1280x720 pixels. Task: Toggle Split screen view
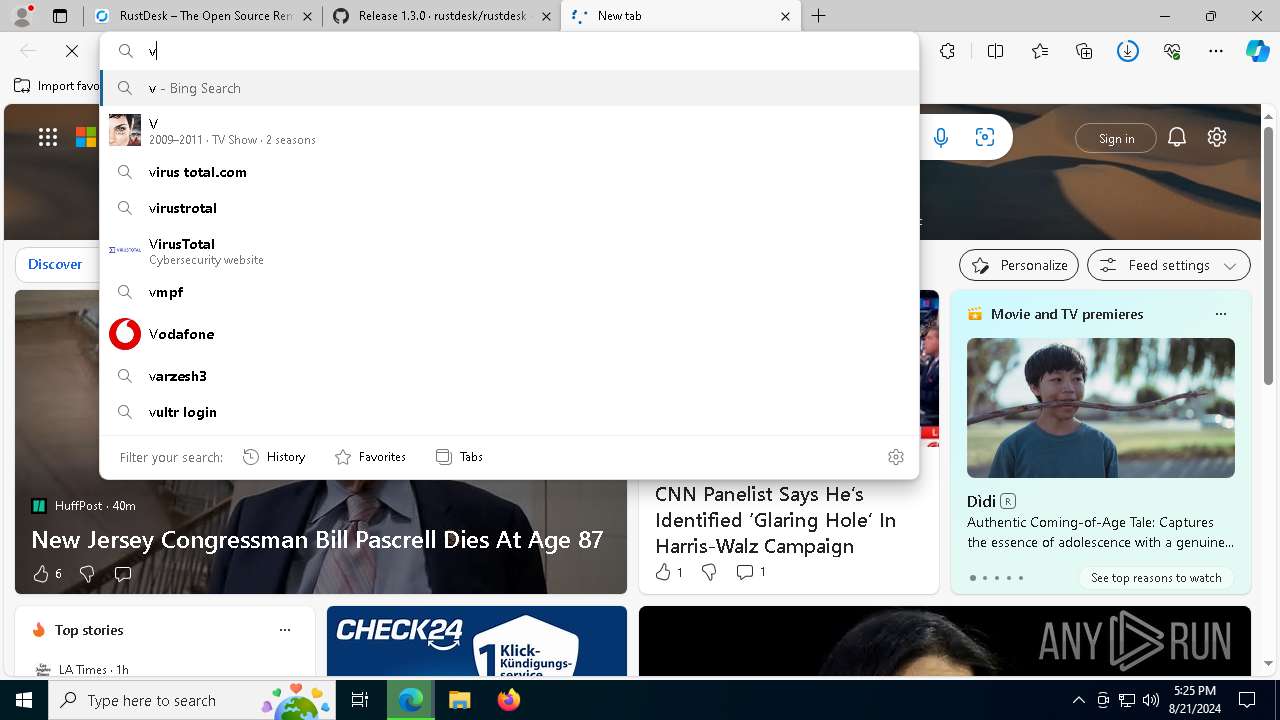[996, 51]
